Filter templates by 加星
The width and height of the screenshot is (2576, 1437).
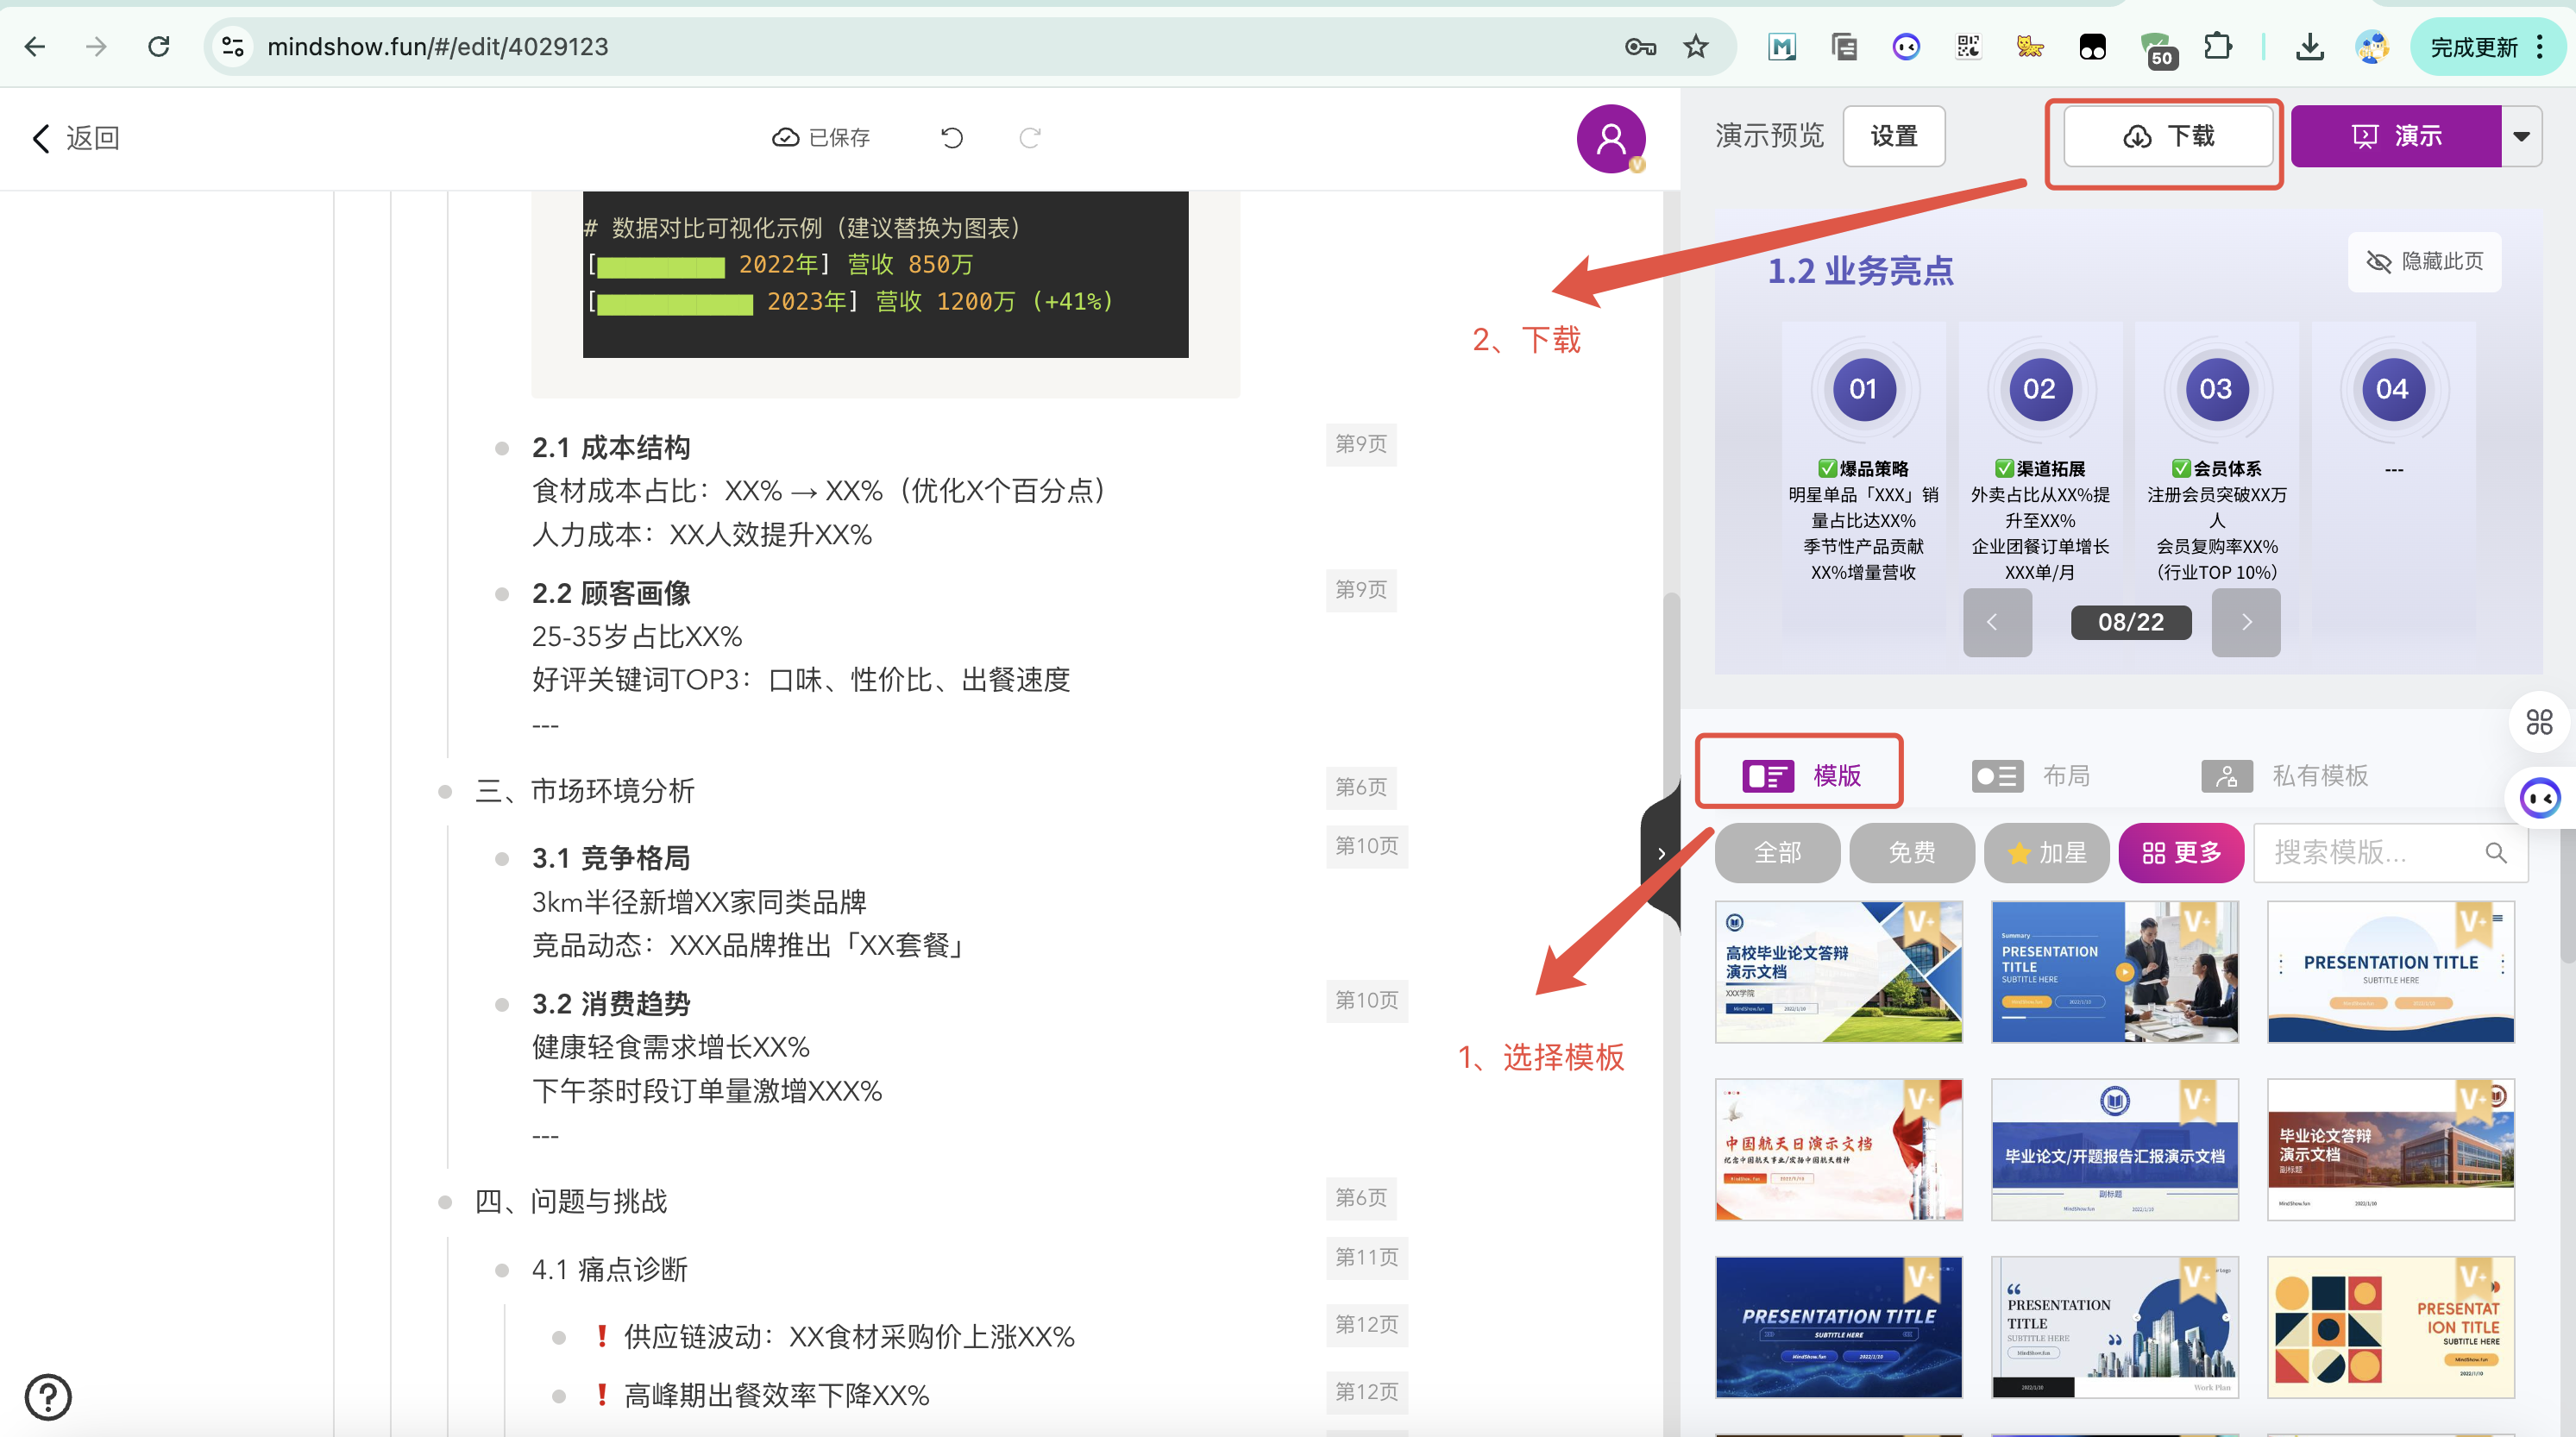(x=2046, y=852)
